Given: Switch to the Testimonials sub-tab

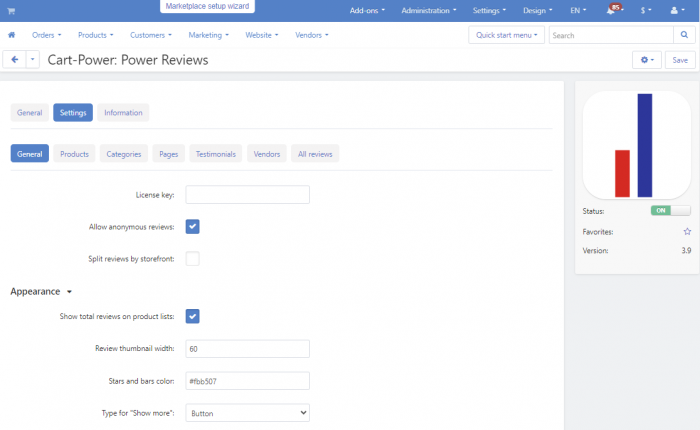Looking at the screenshot, I should click(216, 154).
